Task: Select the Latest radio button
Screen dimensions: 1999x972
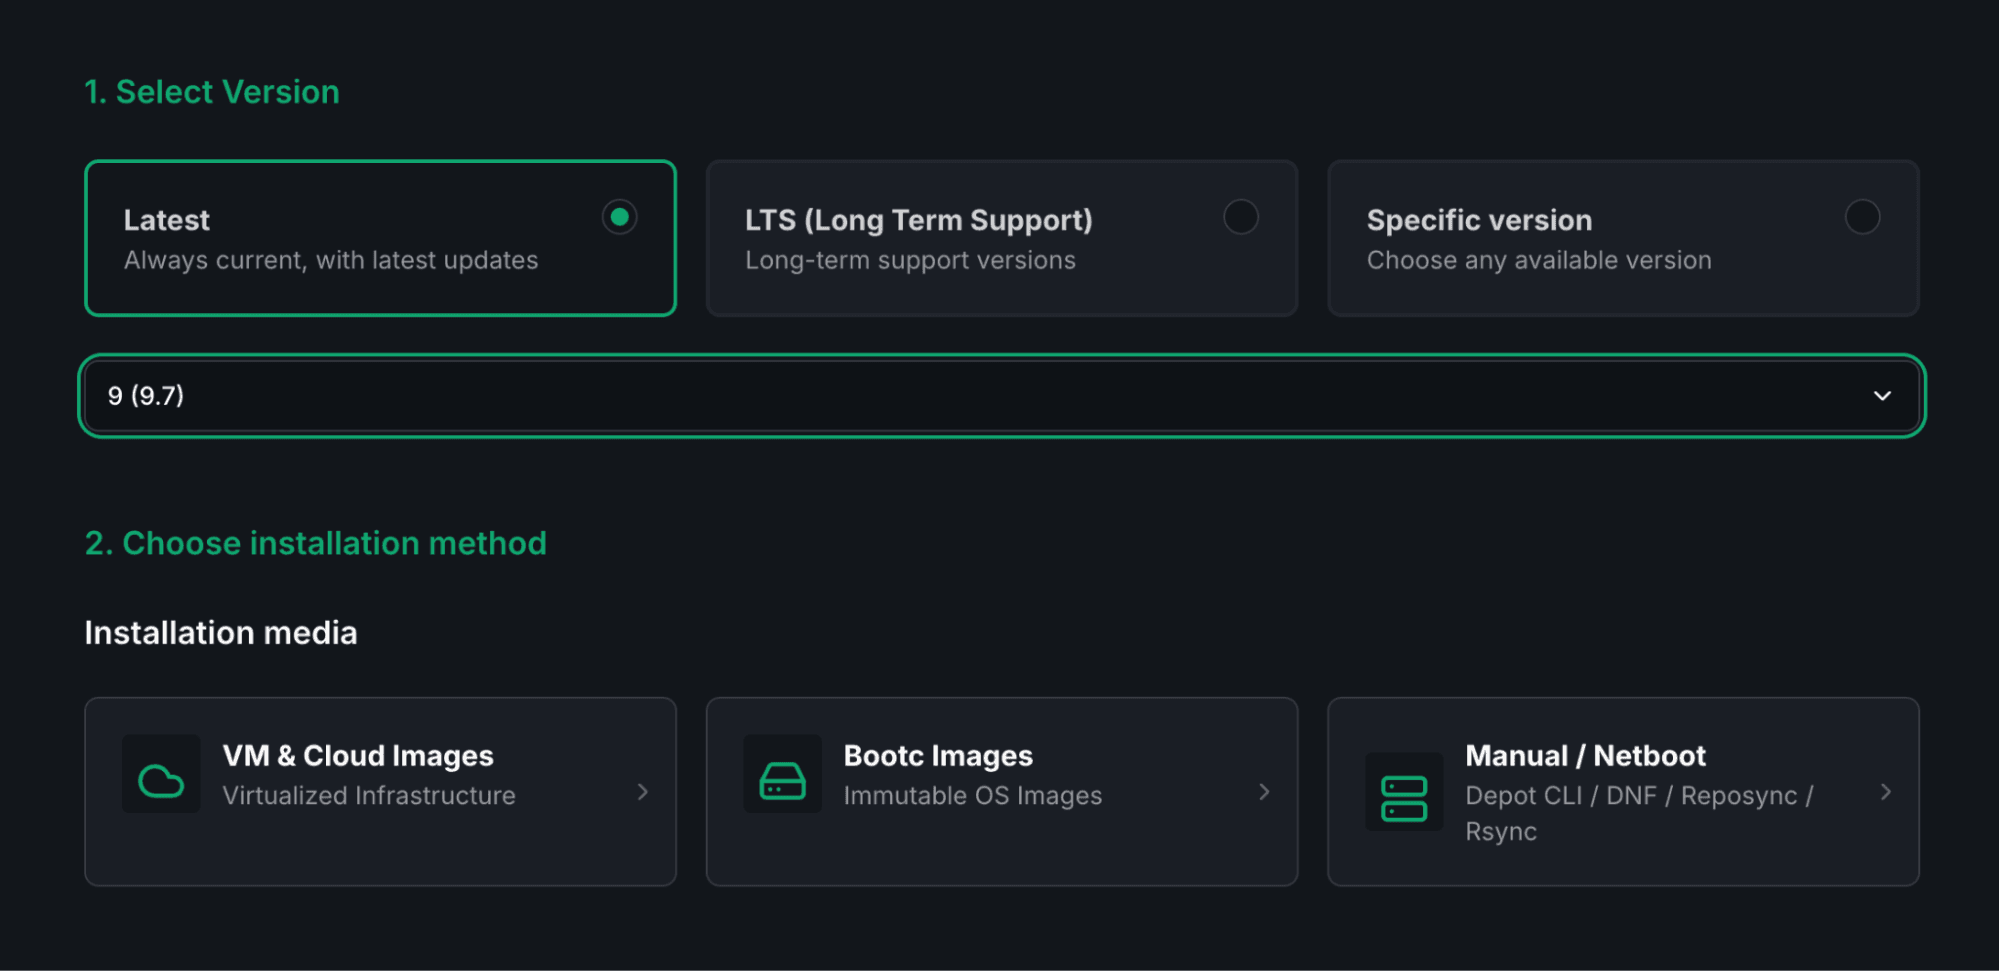Action: click(x=620, y=217)
